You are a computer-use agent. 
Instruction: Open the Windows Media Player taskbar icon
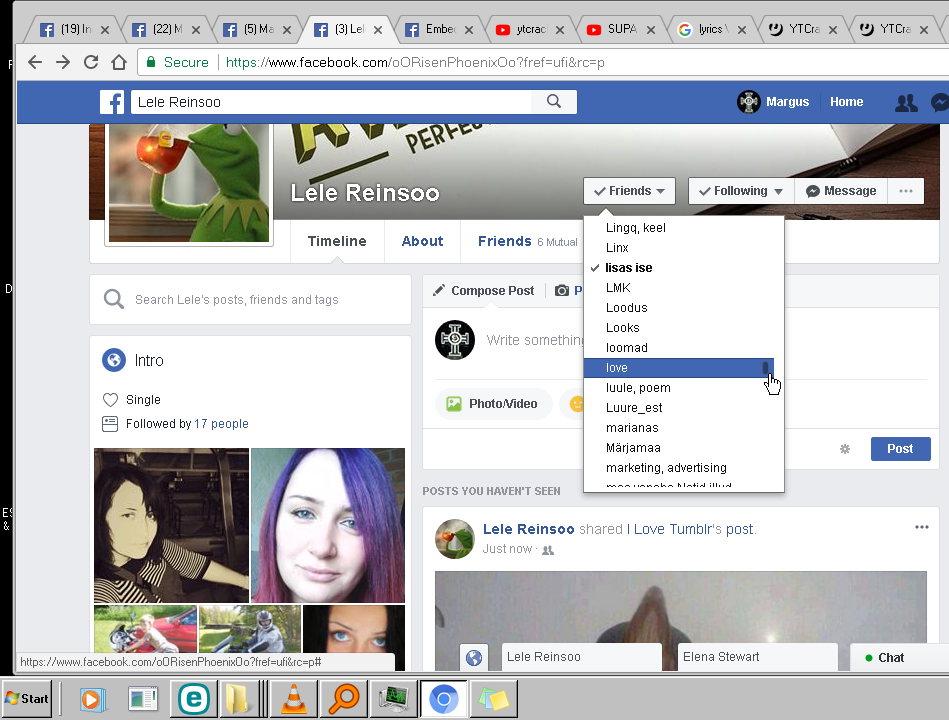(x=93, y=699)
